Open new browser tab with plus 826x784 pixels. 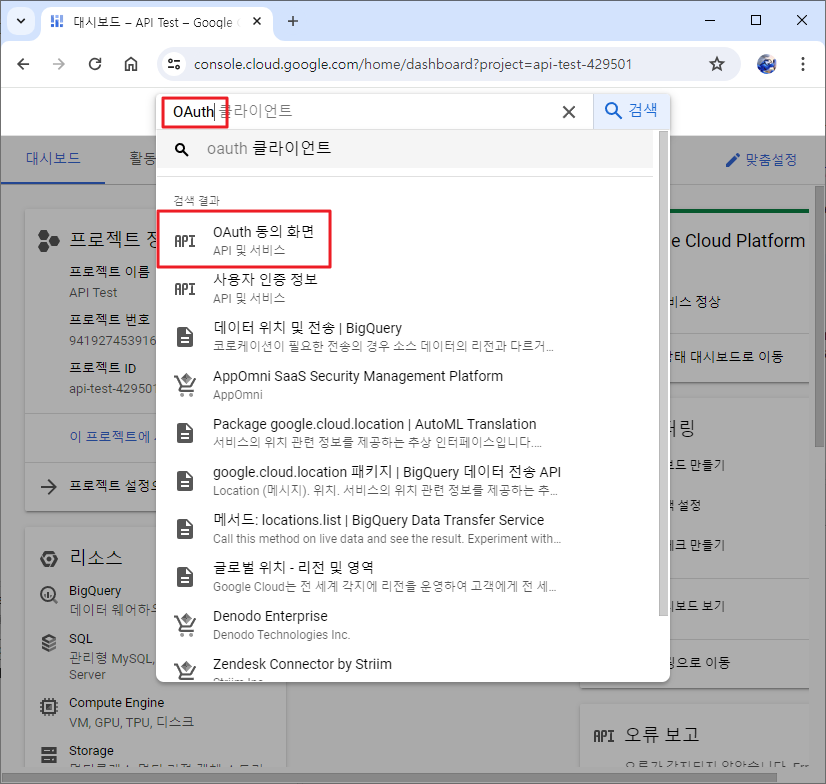293,21
